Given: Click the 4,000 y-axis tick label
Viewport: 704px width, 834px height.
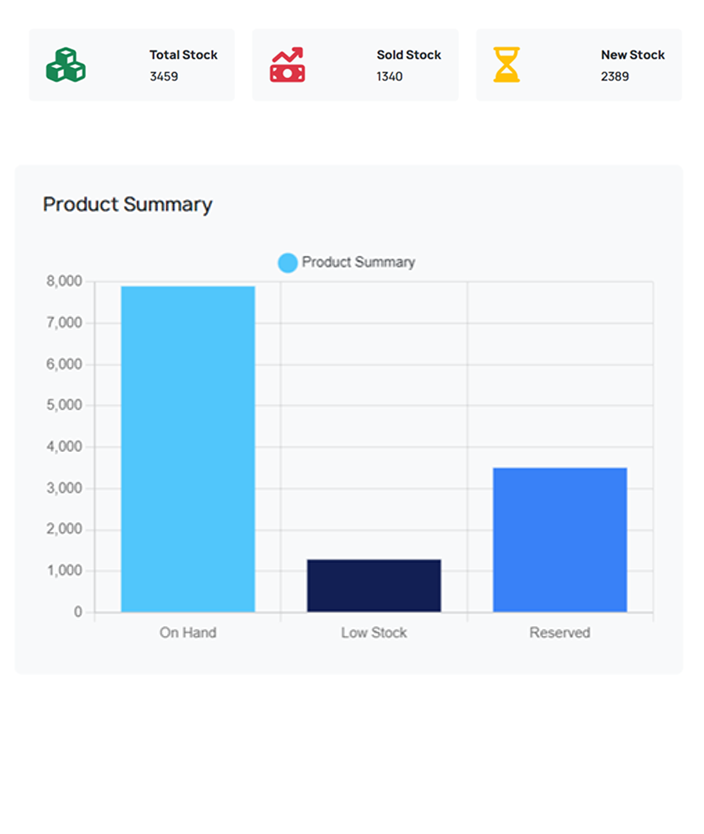Looking at the screenshot, I should point(64,447).
